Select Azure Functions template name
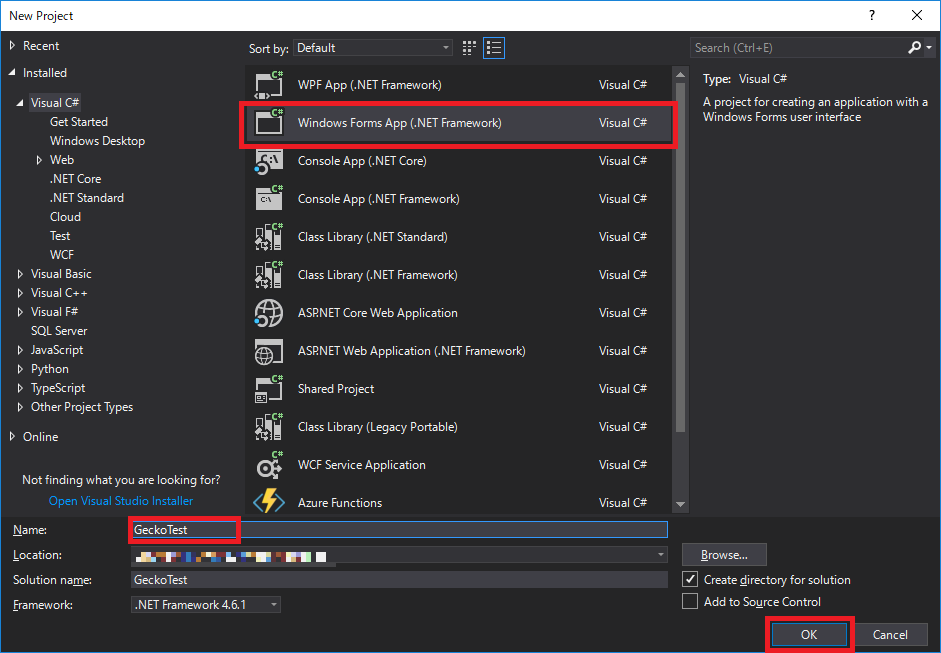This screenshot has width=941, height=653. click(340, 503)
